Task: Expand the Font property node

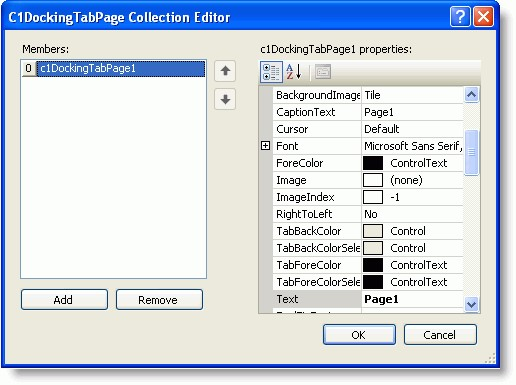Action: pyautogui.click(x=265, y=146)
